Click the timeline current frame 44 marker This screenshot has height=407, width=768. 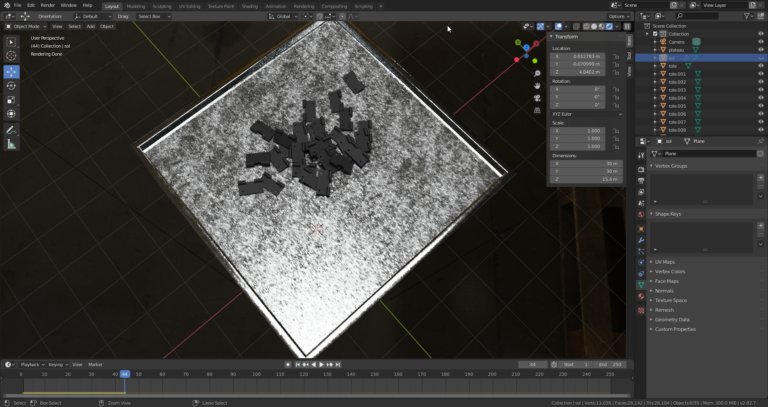tap(125, 374)
